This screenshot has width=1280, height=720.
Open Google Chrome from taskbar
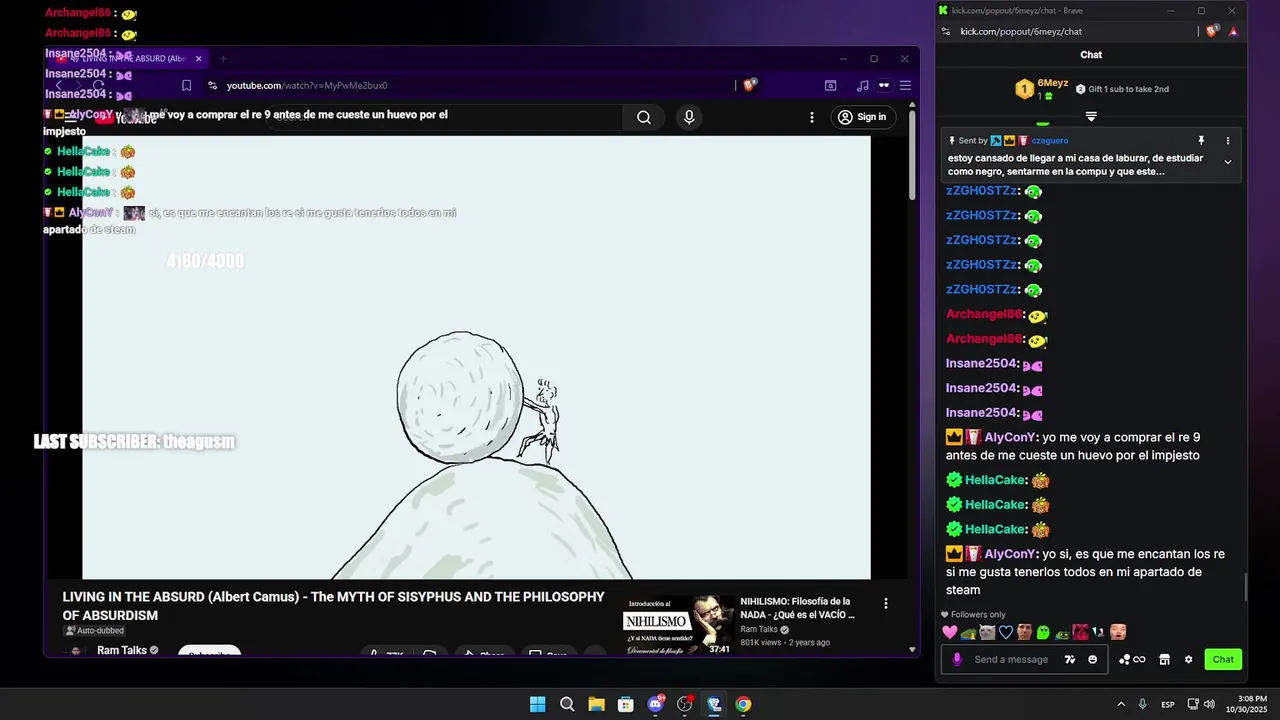(743, 704)
